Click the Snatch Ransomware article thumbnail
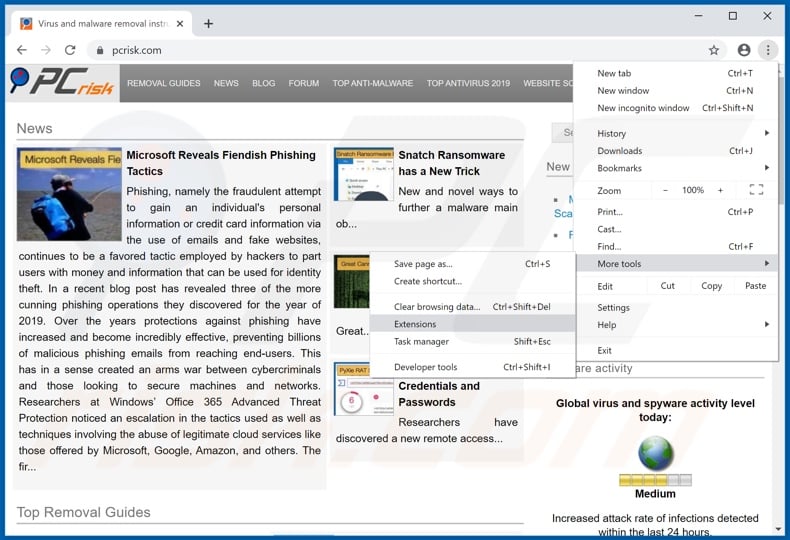790x540 pixels. coord(363,174)
